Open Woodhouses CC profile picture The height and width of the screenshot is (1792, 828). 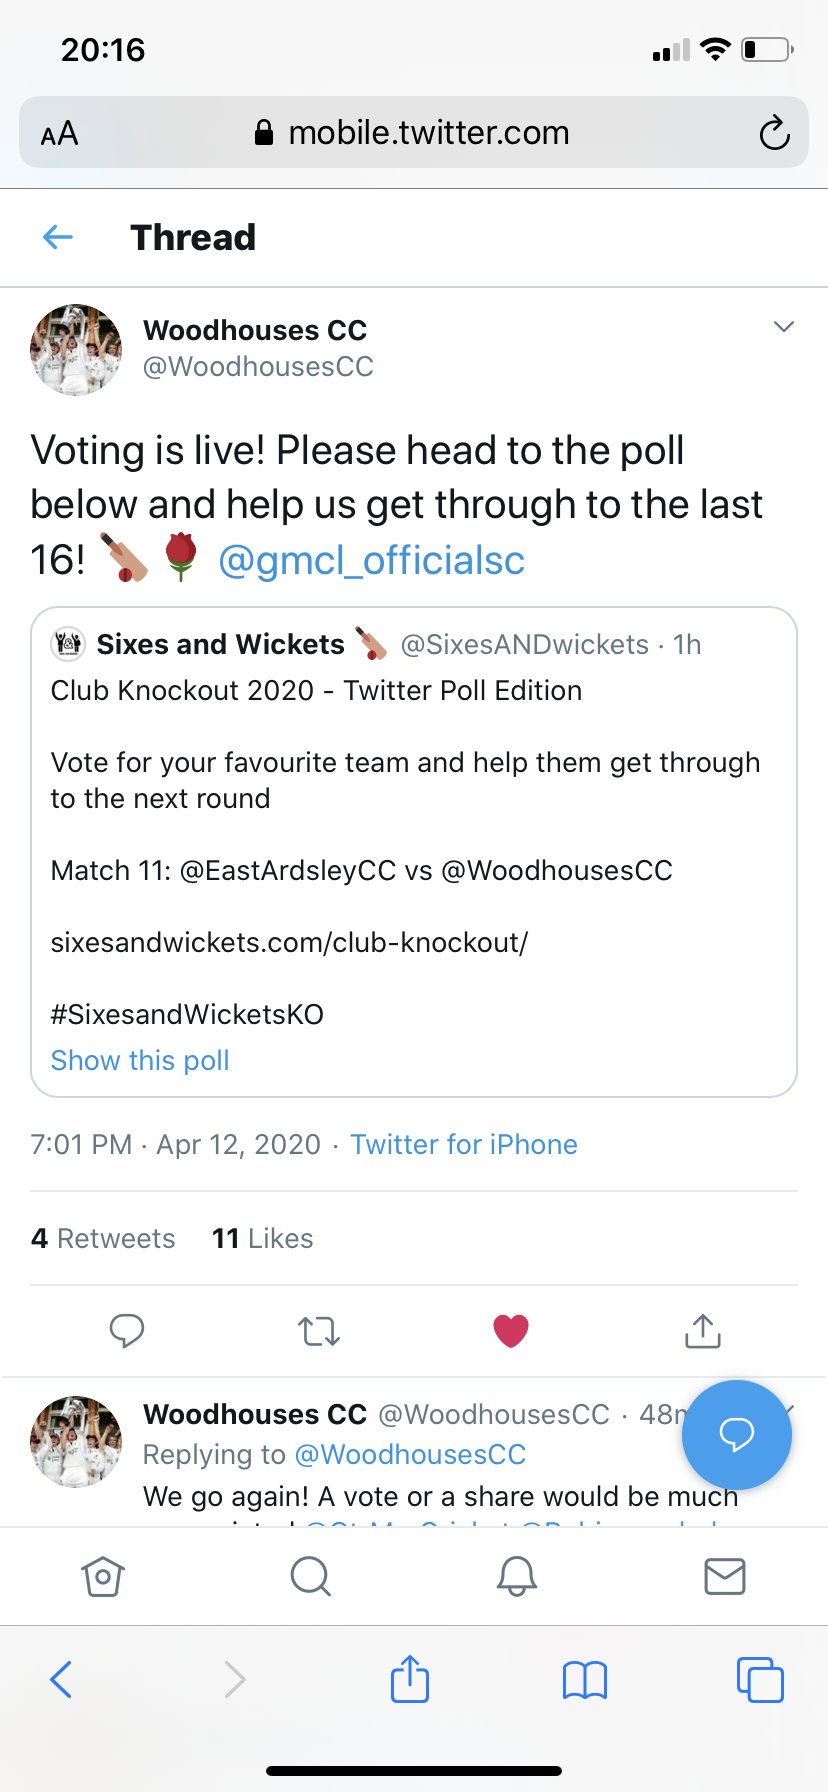click(x=76, y=349)
